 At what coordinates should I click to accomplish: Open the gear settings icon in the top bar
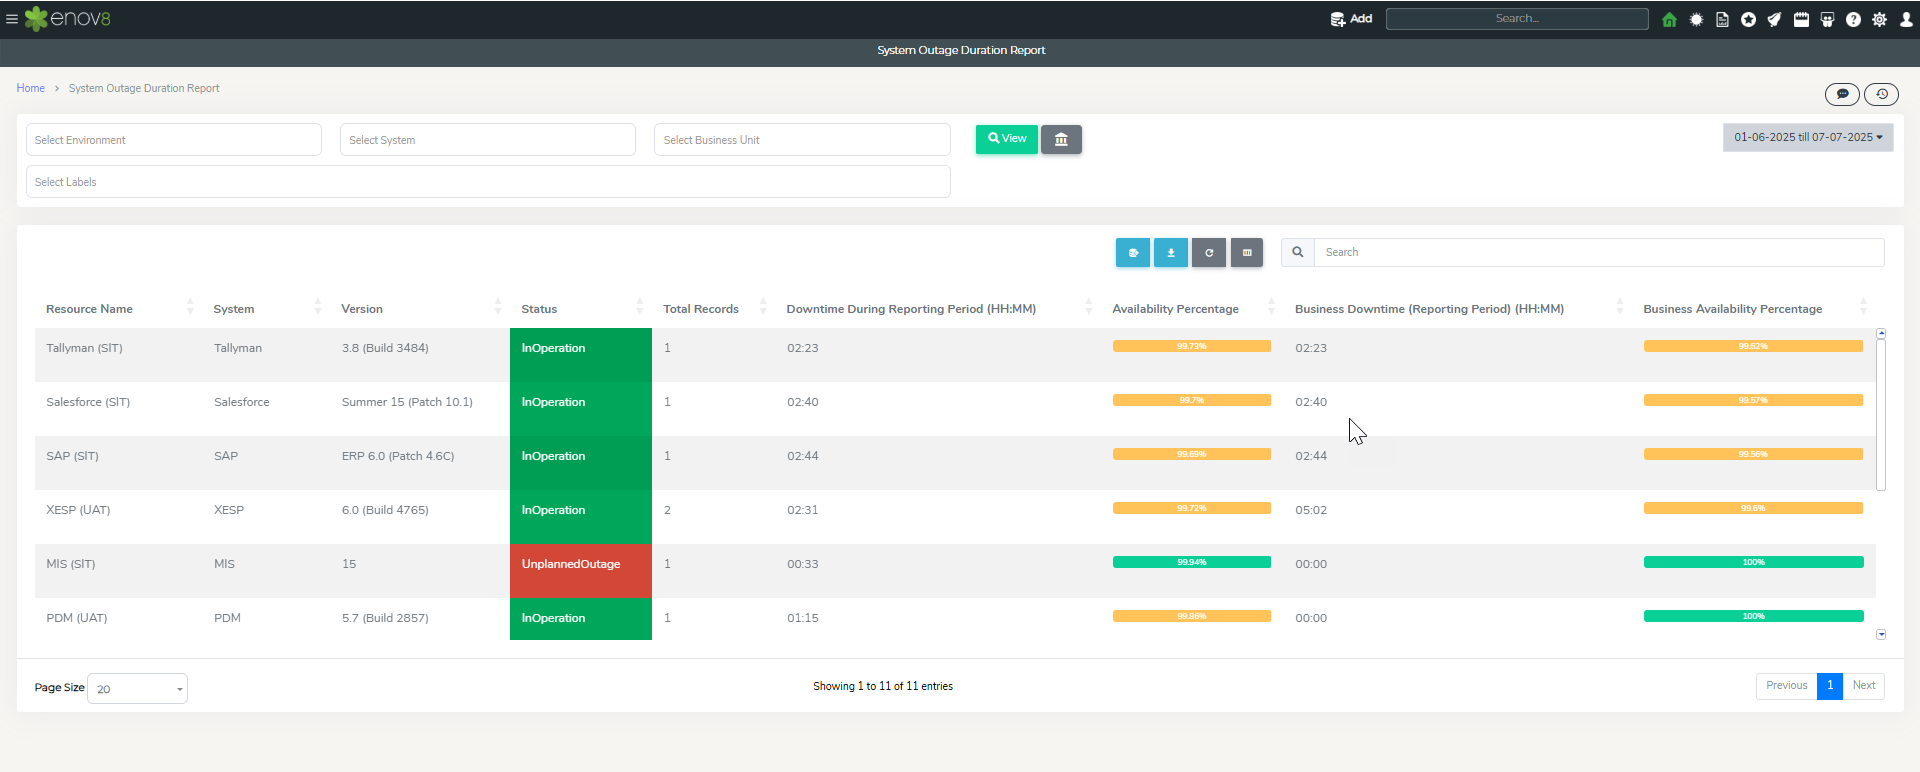pyautogui.click(x=1880, y=19)
